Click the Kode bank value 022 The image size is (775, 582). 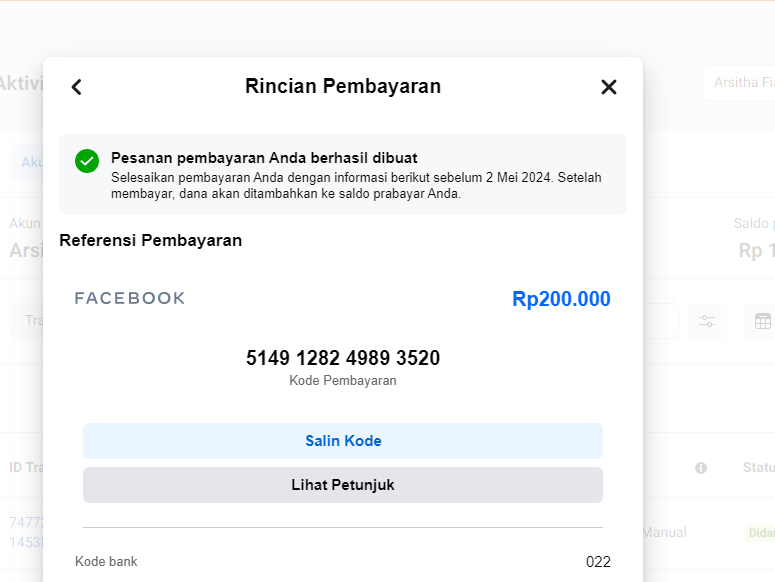(x=598, y=561)
